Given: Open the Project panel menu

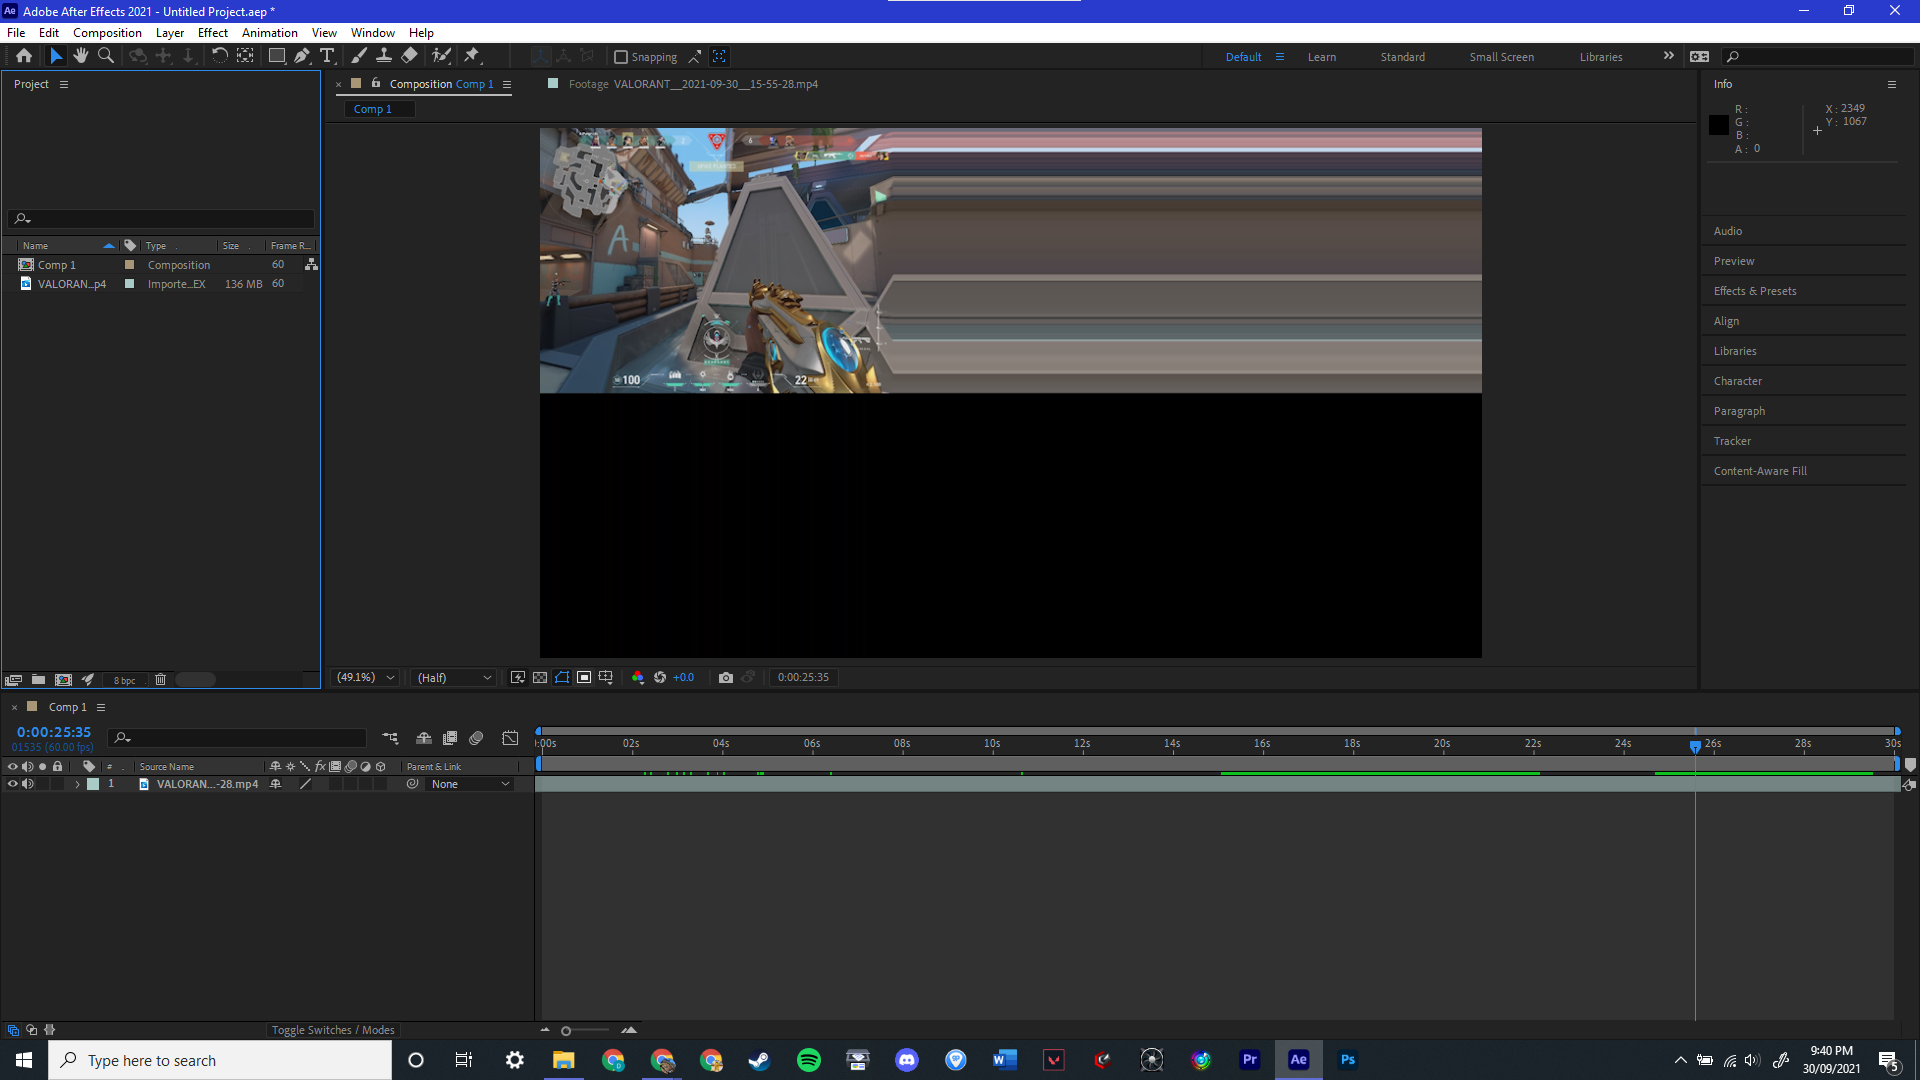Looking at the screenshot, I should [x=64, y=84].
